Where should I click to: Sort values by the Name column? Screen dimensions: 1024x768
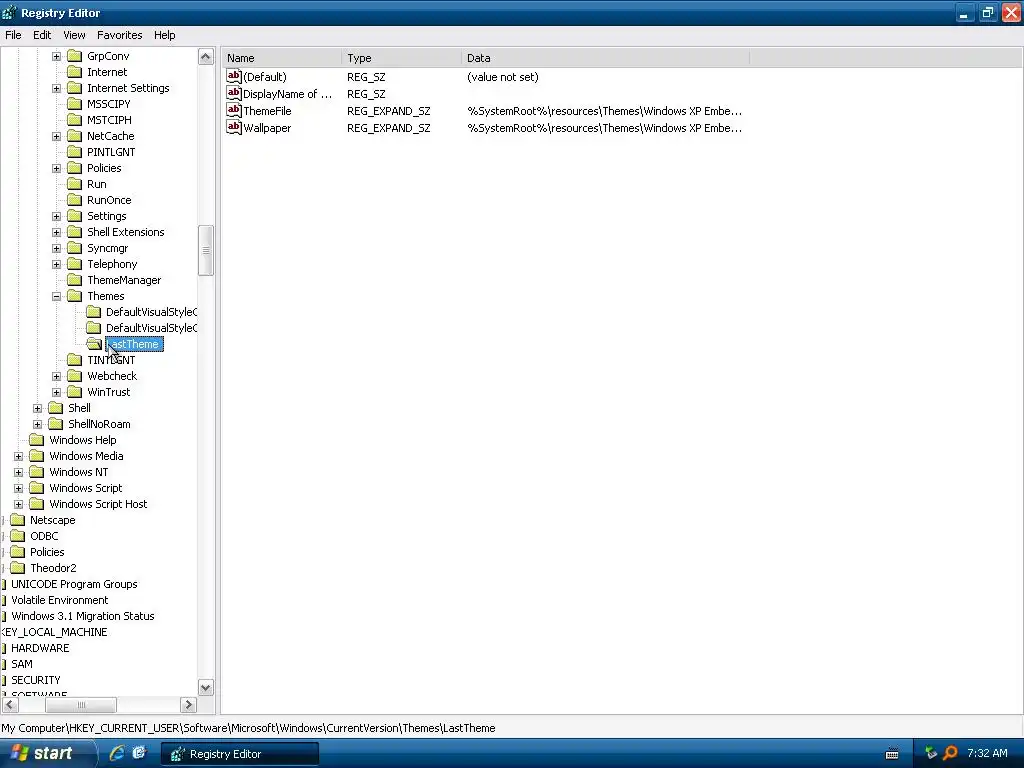281,58
